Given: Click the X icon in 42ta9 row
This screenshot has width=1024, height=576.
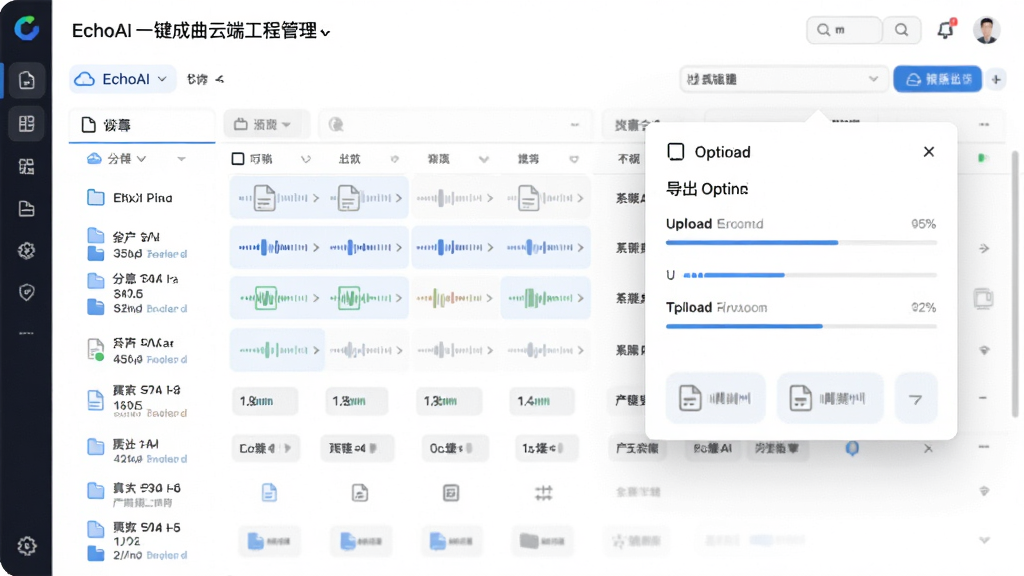Looking at the screenshot, I should point(928,449).
